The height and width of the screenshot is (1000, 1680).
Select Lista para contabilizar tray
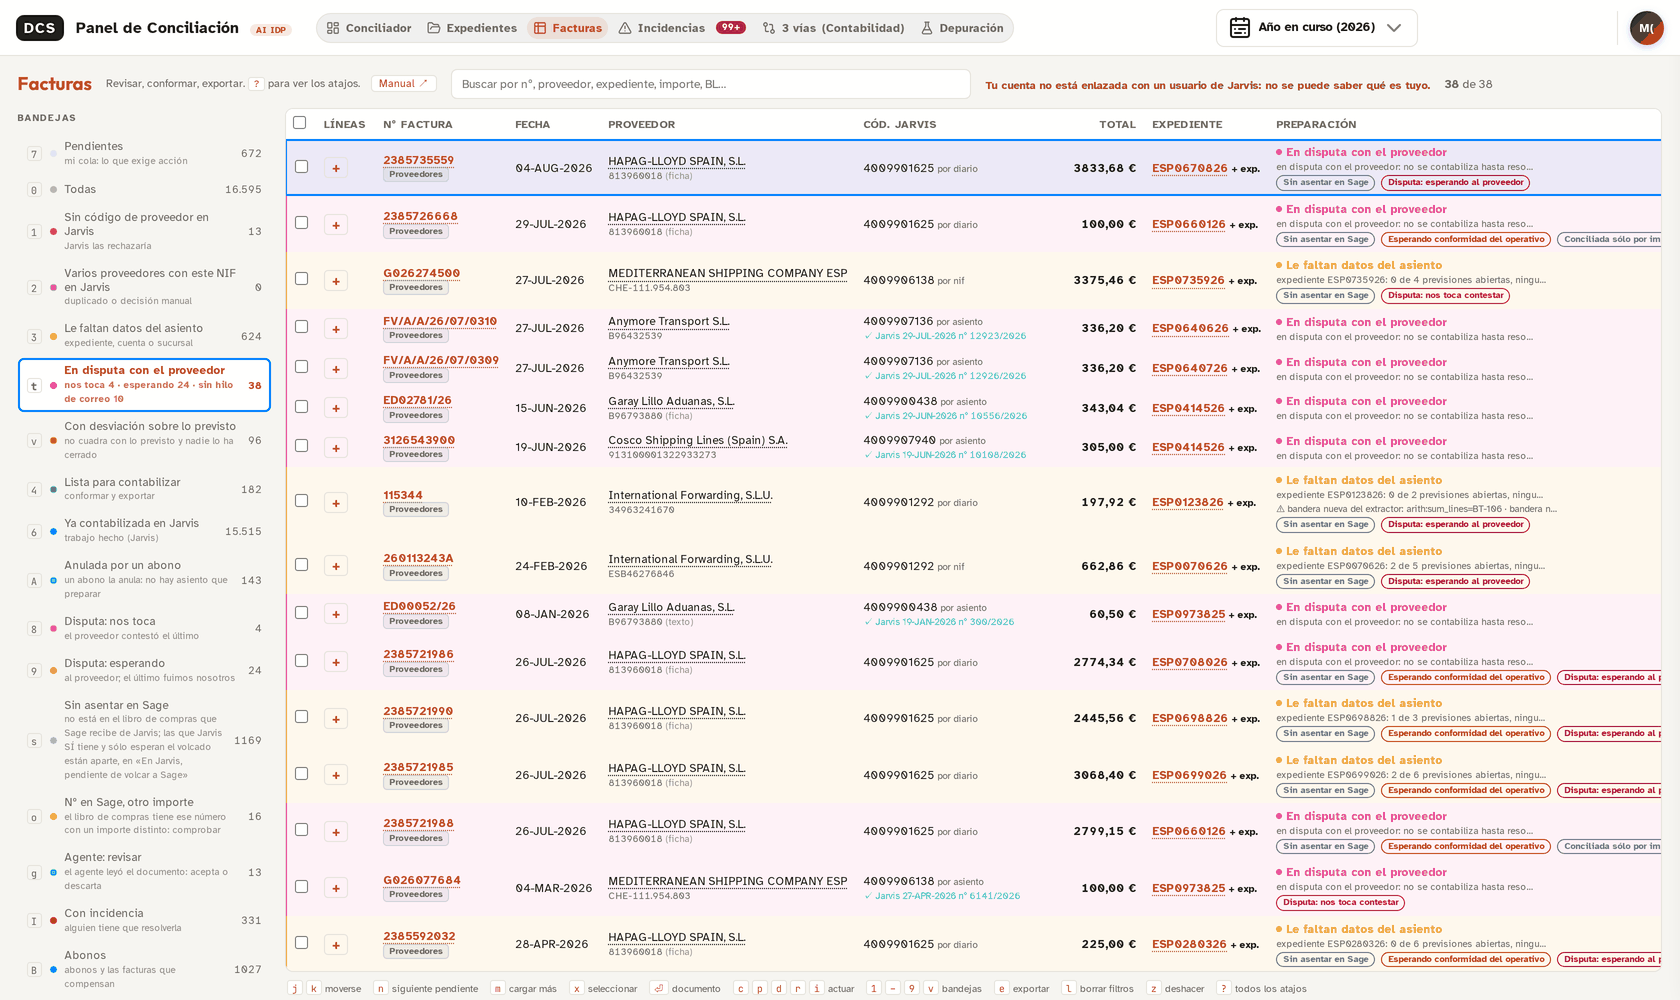click(x=144, y=489)
